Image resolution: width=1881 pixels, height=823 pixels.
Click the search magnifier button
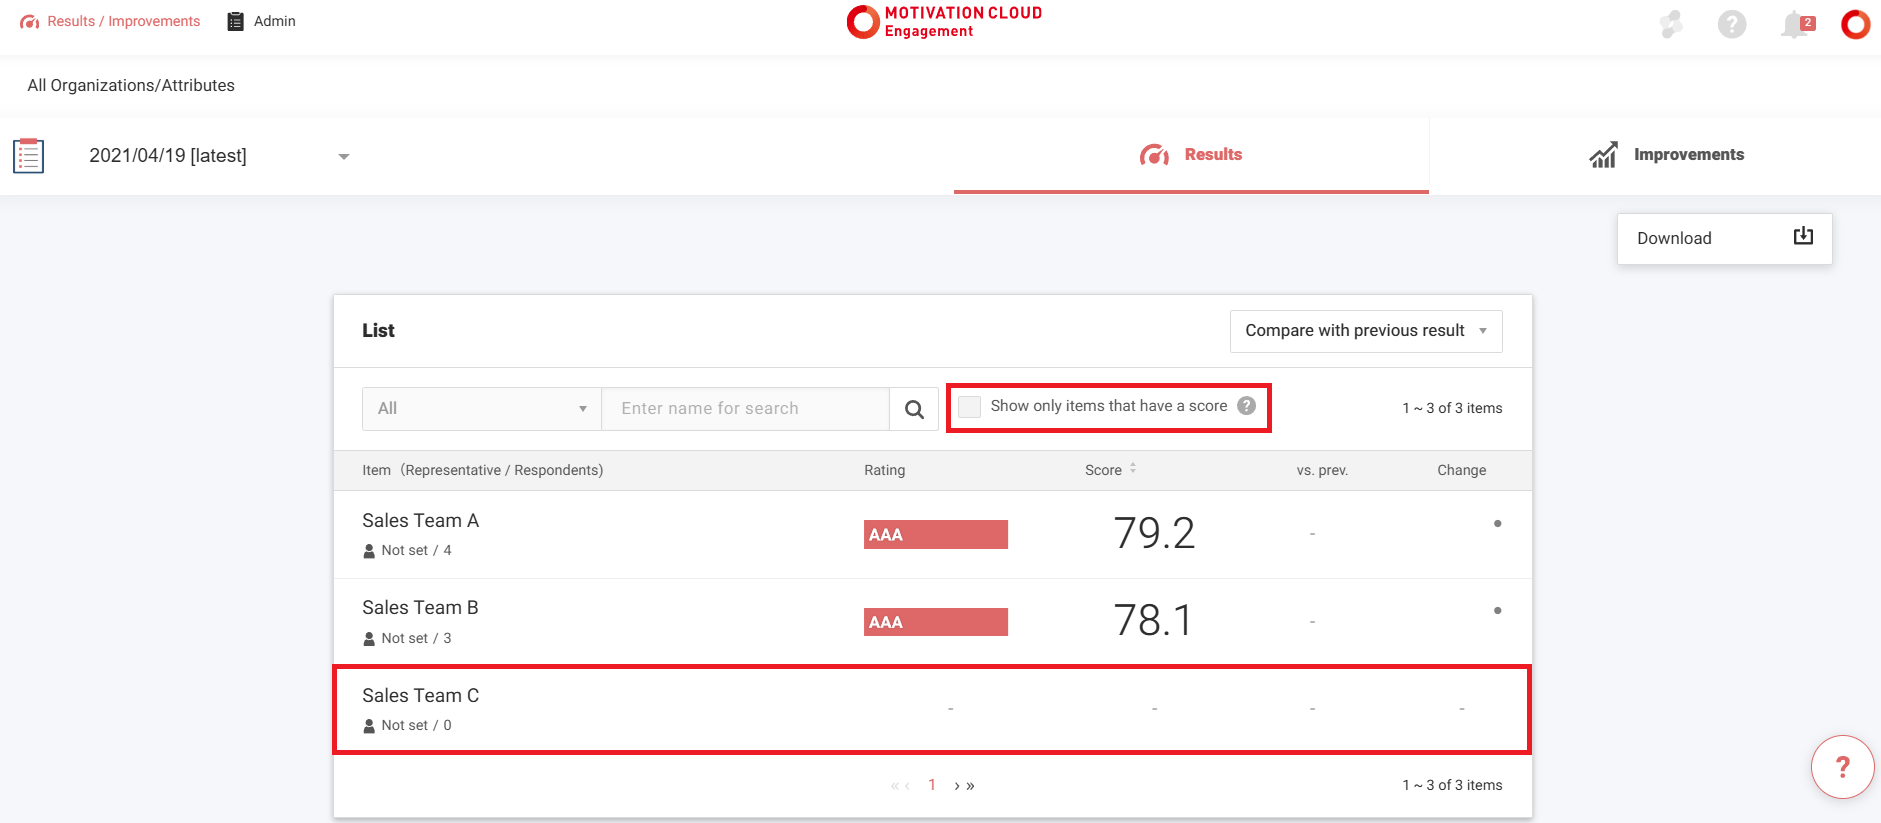914,409
